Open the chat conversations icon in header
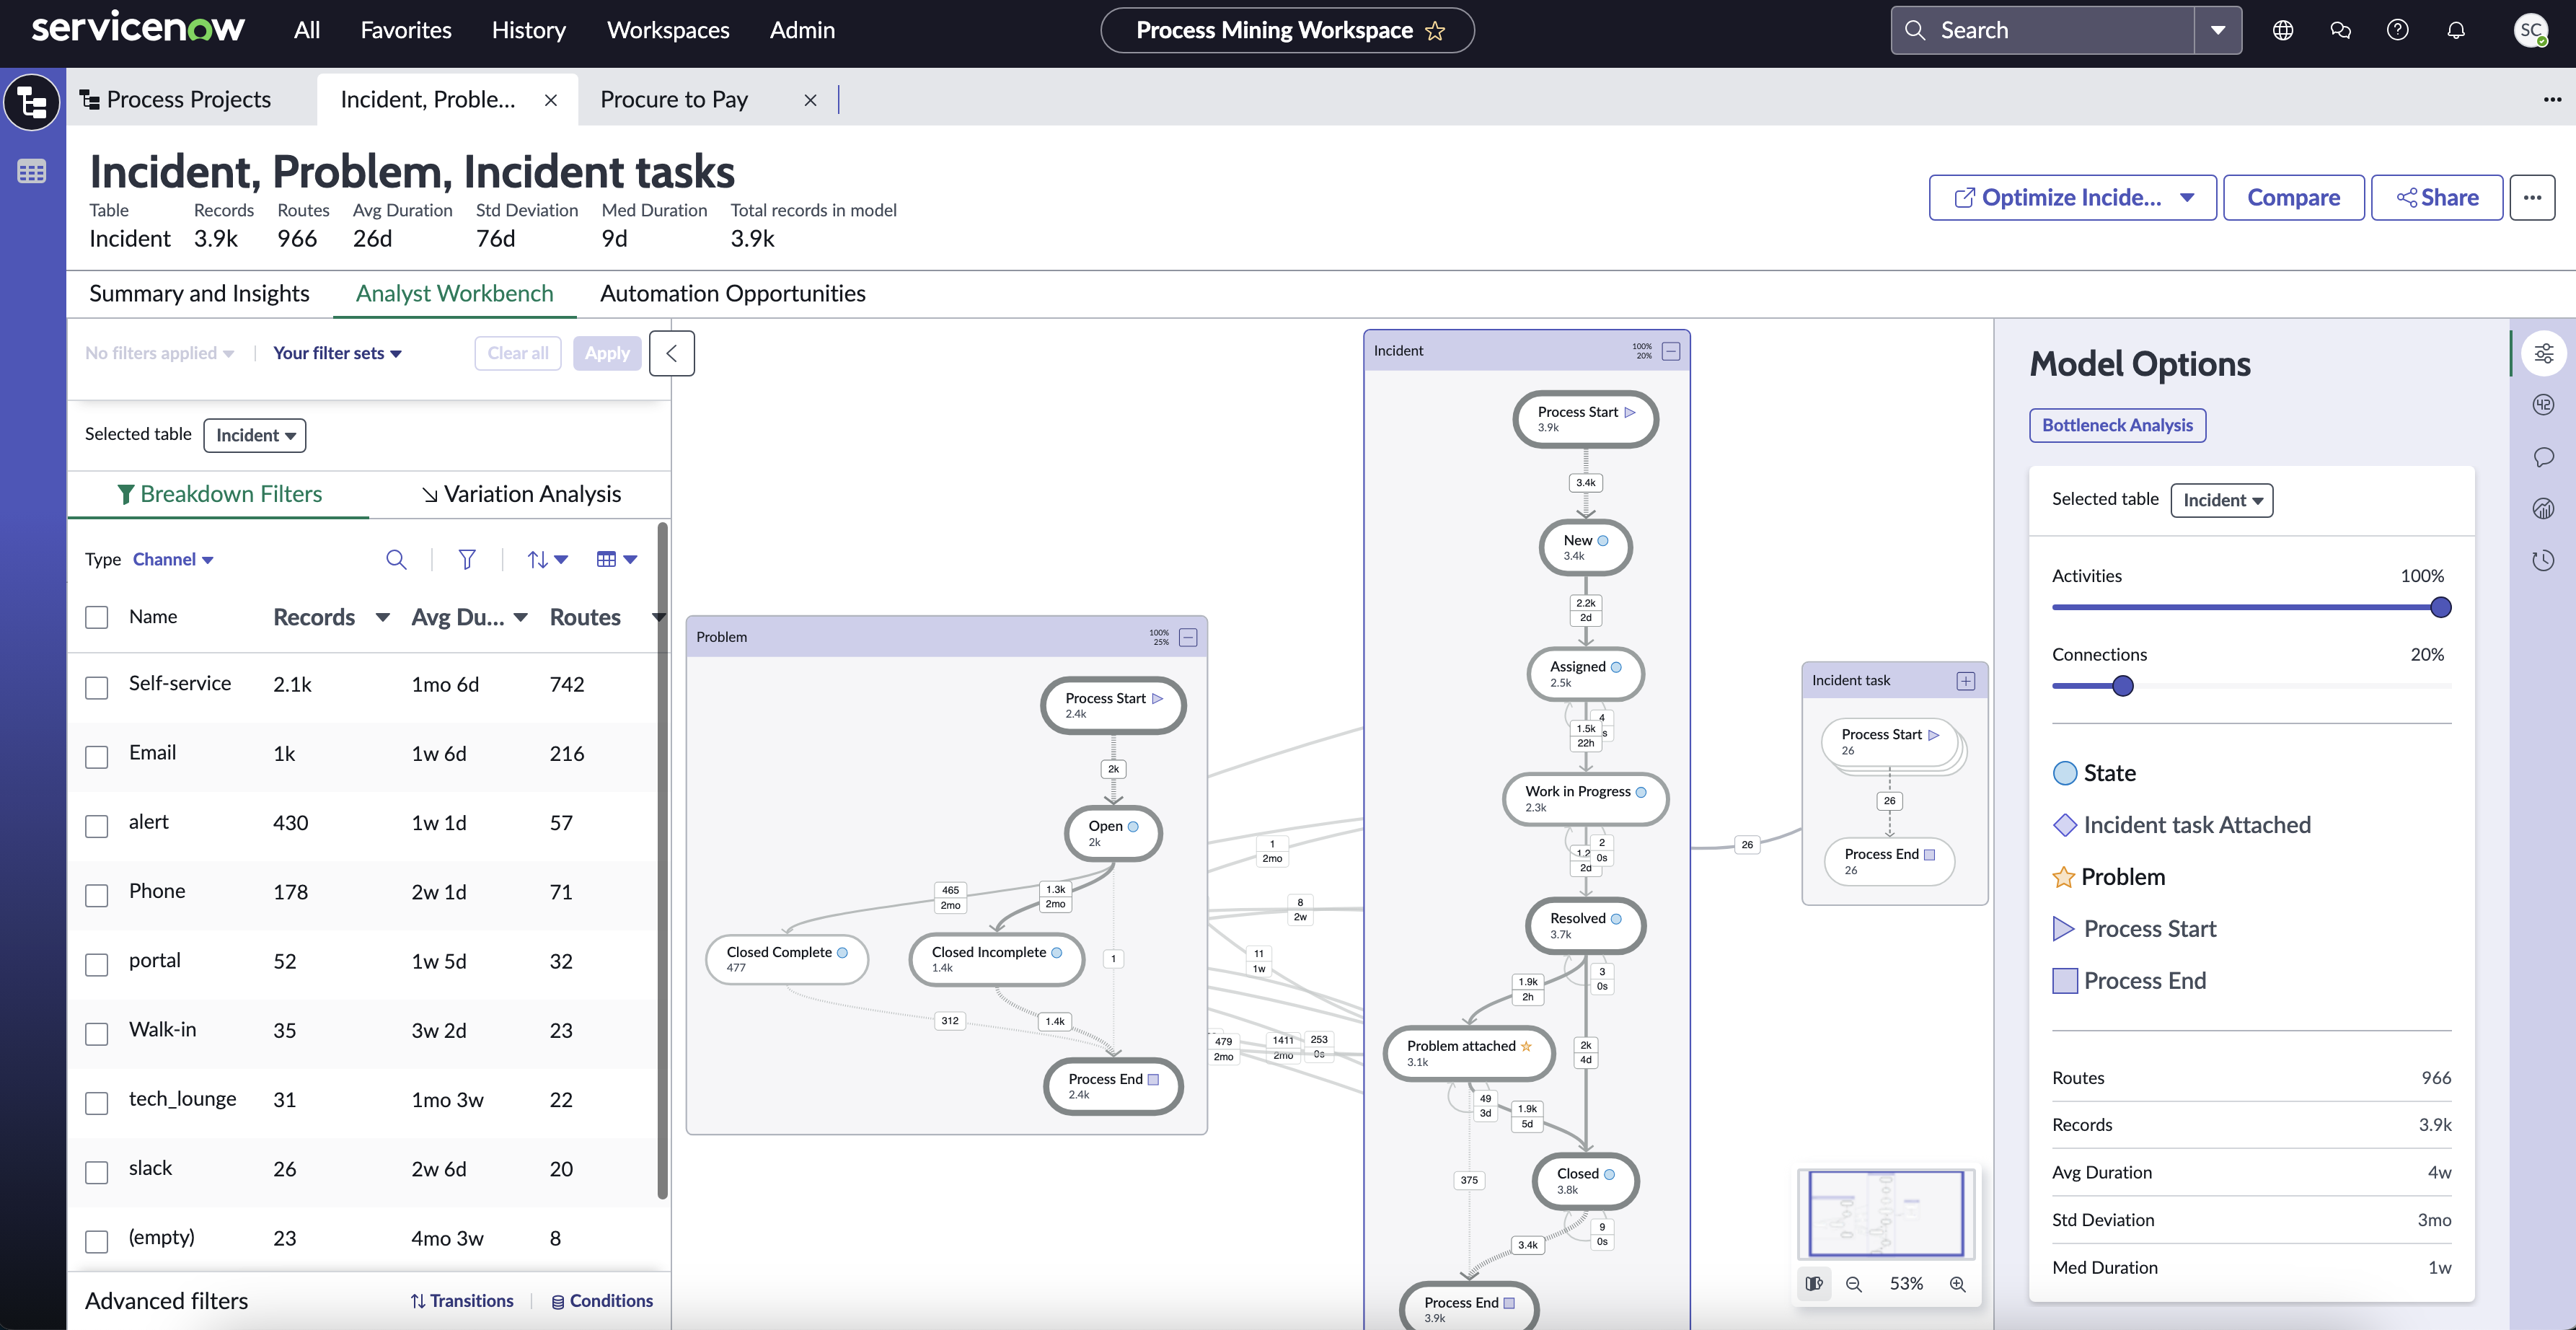This screenshot has width=2576, height=1330. (2340, 30)
